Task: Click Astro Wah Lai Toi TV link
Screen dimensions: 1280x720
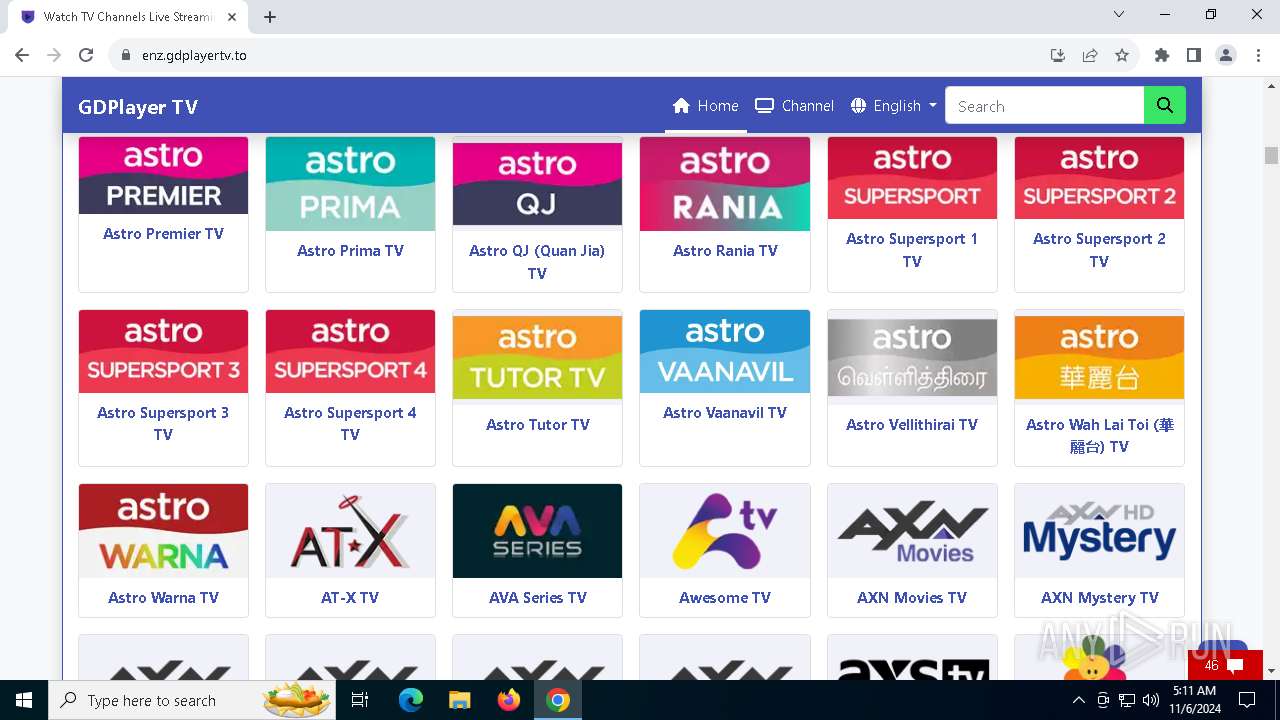Action: (x=1099, y=436)
